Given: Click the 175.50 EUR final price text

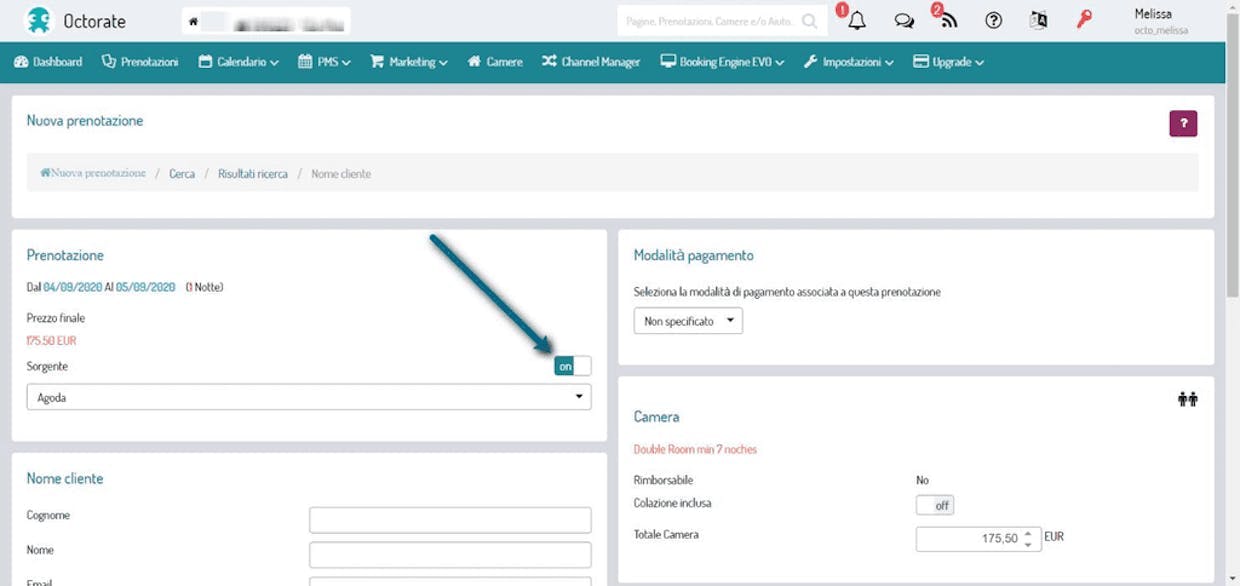Looking at the screenshot, I should point(52,341).
